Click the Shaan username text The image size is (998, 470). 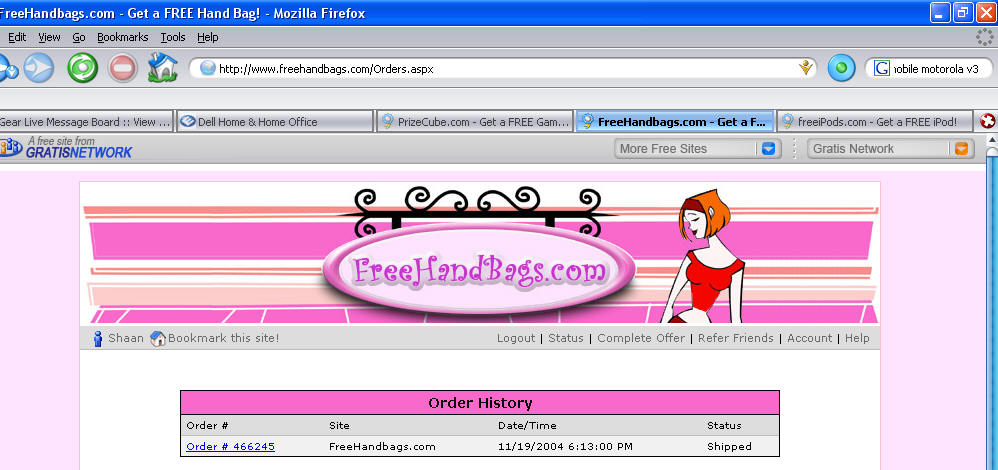tap(126, 338)
